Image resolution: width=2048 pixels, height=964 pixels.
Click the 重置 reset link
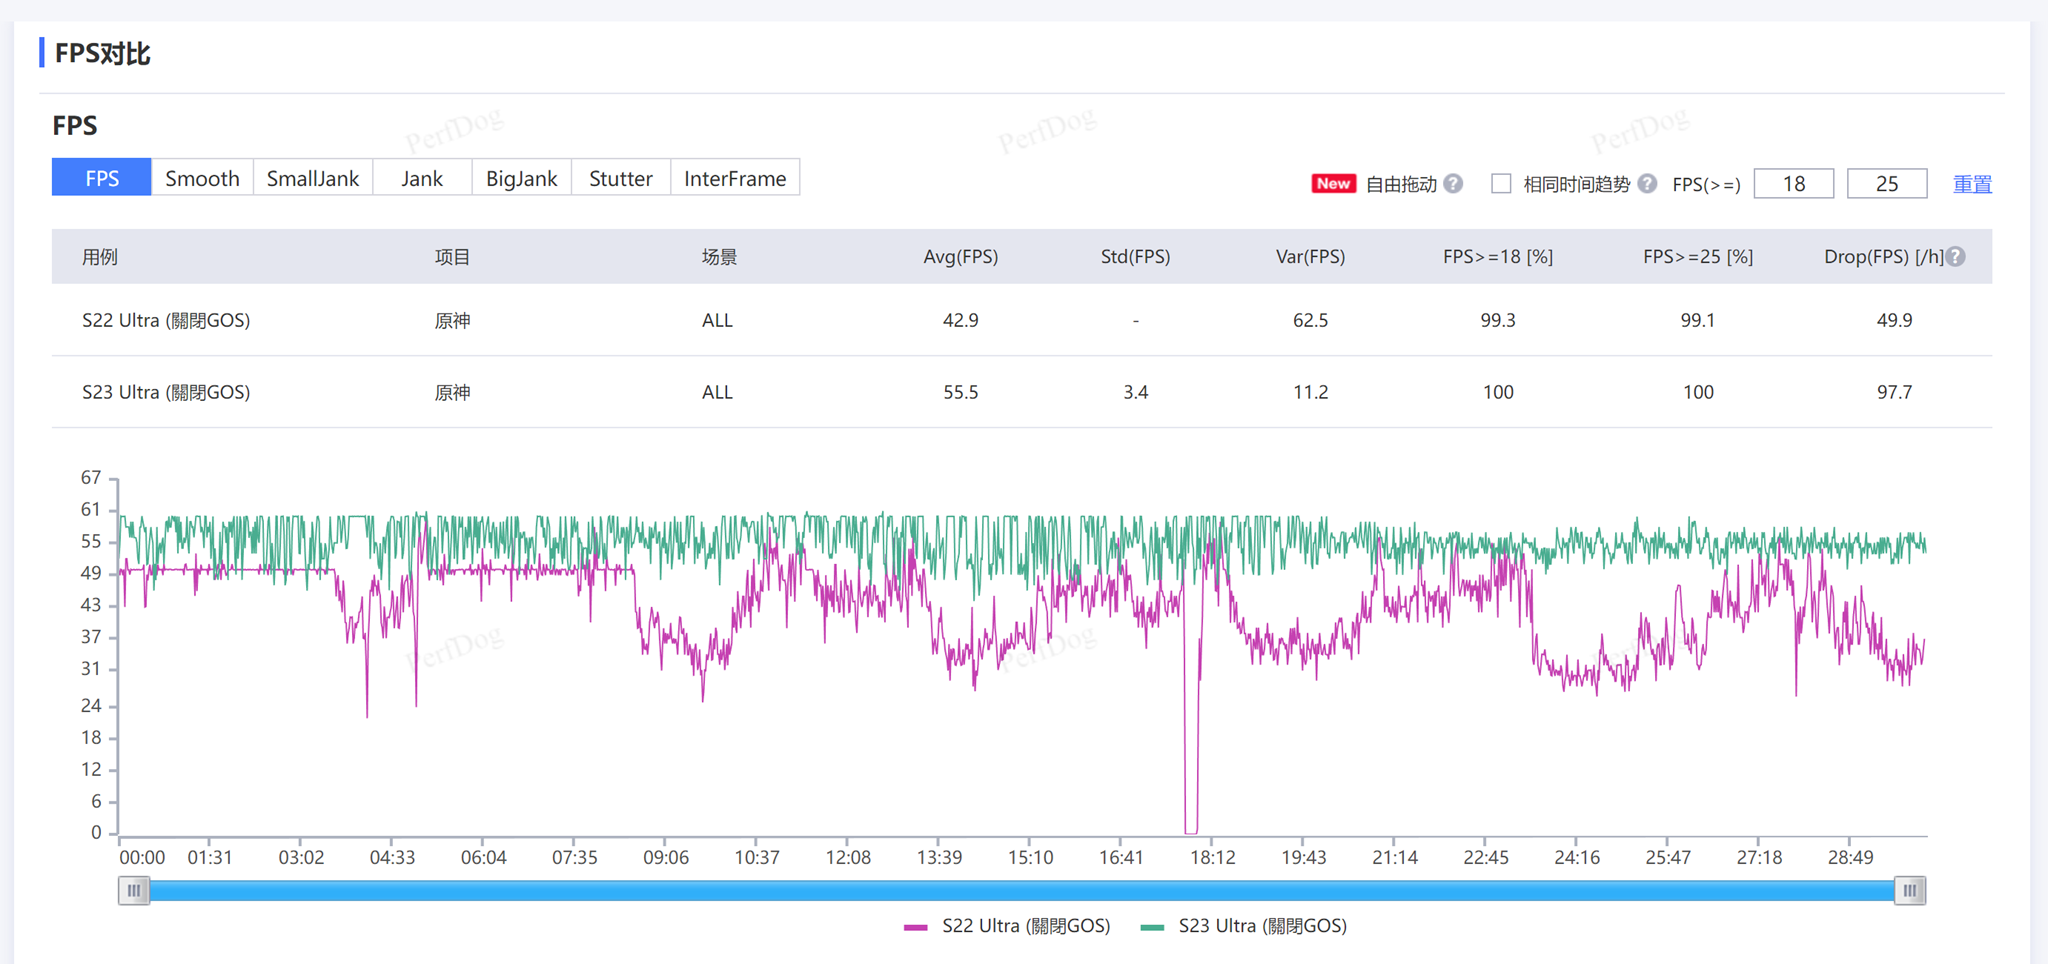1971,184
